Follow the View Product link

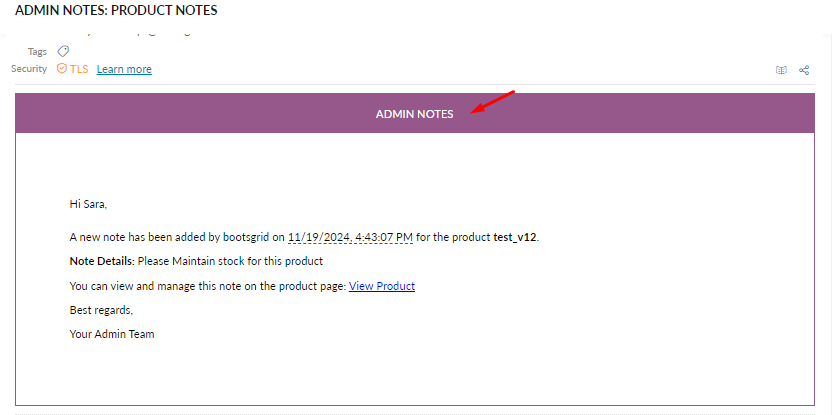(382, 286)
